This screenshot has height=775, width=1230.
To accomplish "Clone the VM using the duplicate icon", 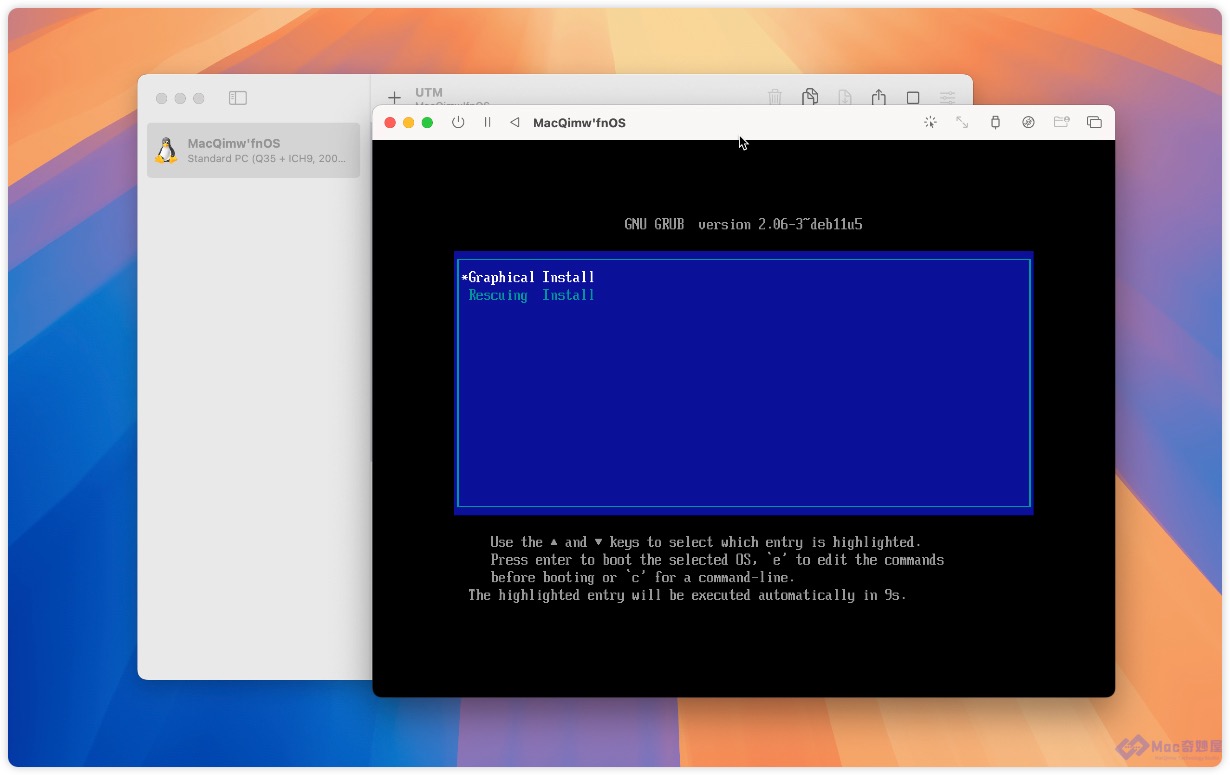I will pos(810,97).
